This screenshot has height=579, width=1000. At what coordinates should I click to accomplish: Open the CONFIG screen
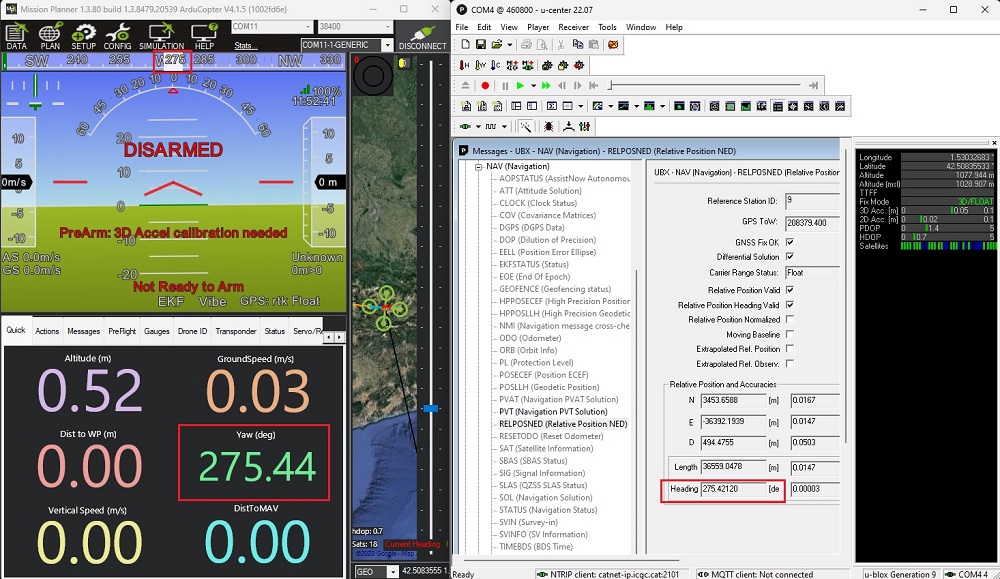coord(117,36)
